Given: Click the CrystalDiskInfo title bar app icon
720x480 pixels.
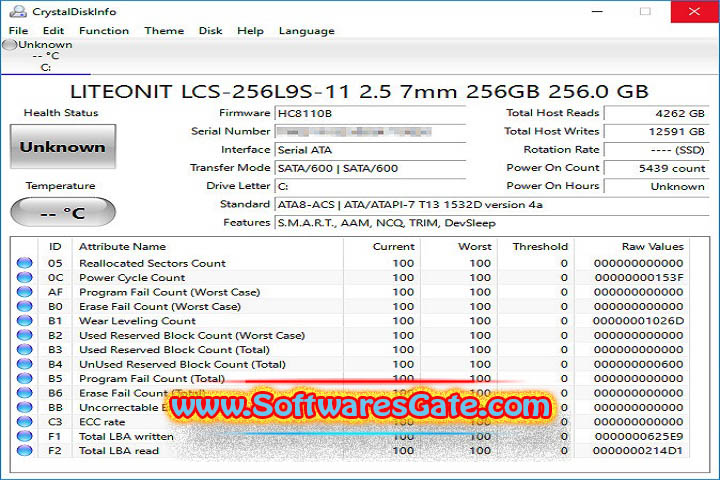Looking at the screenshot, I should pos(18,11).
